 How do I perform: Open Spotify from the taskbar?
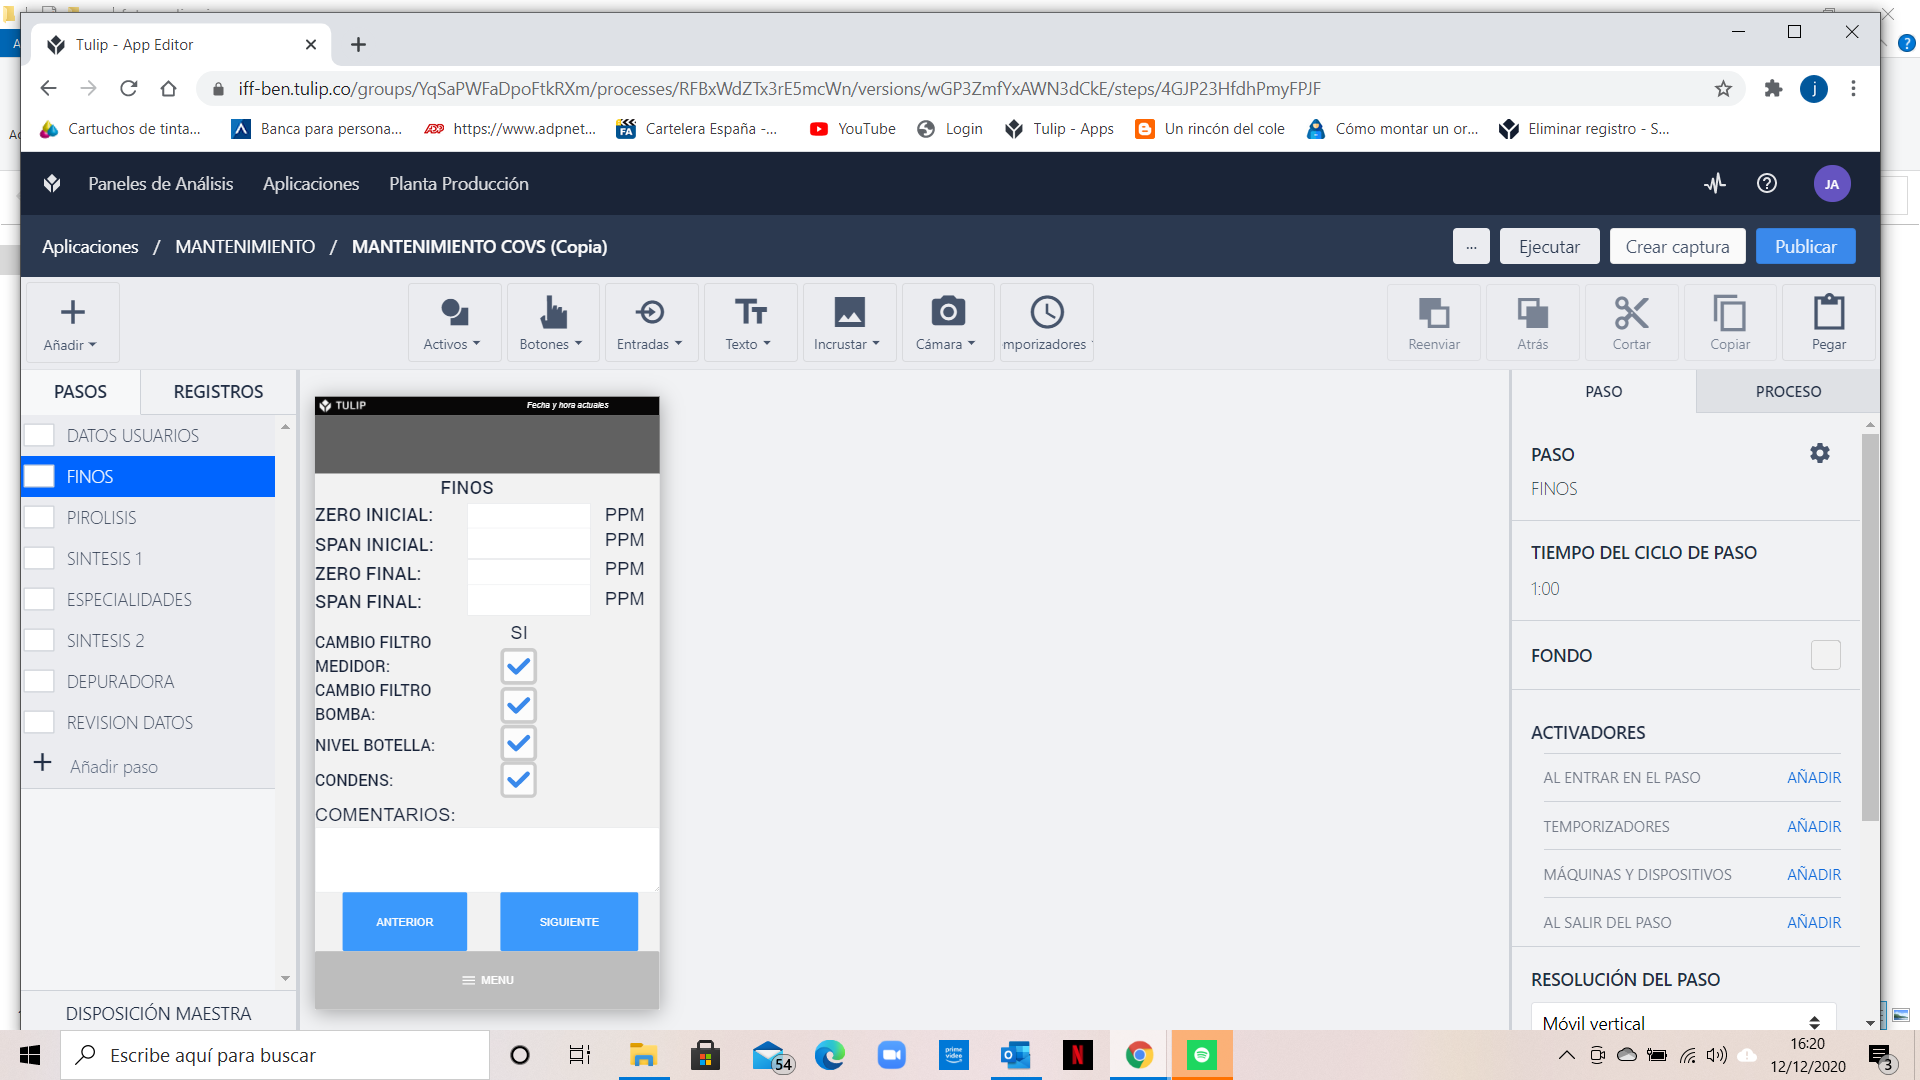point(1201,1055)
